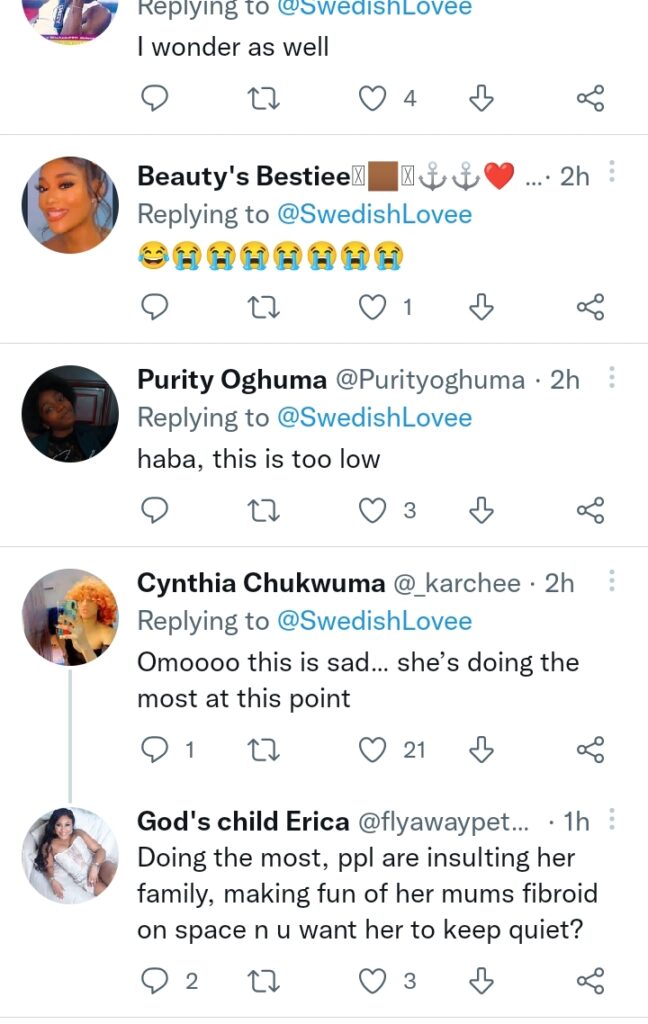Open God's child Erica's profile name
Screen dimensions: 648x1024
[x=243, y=822]
